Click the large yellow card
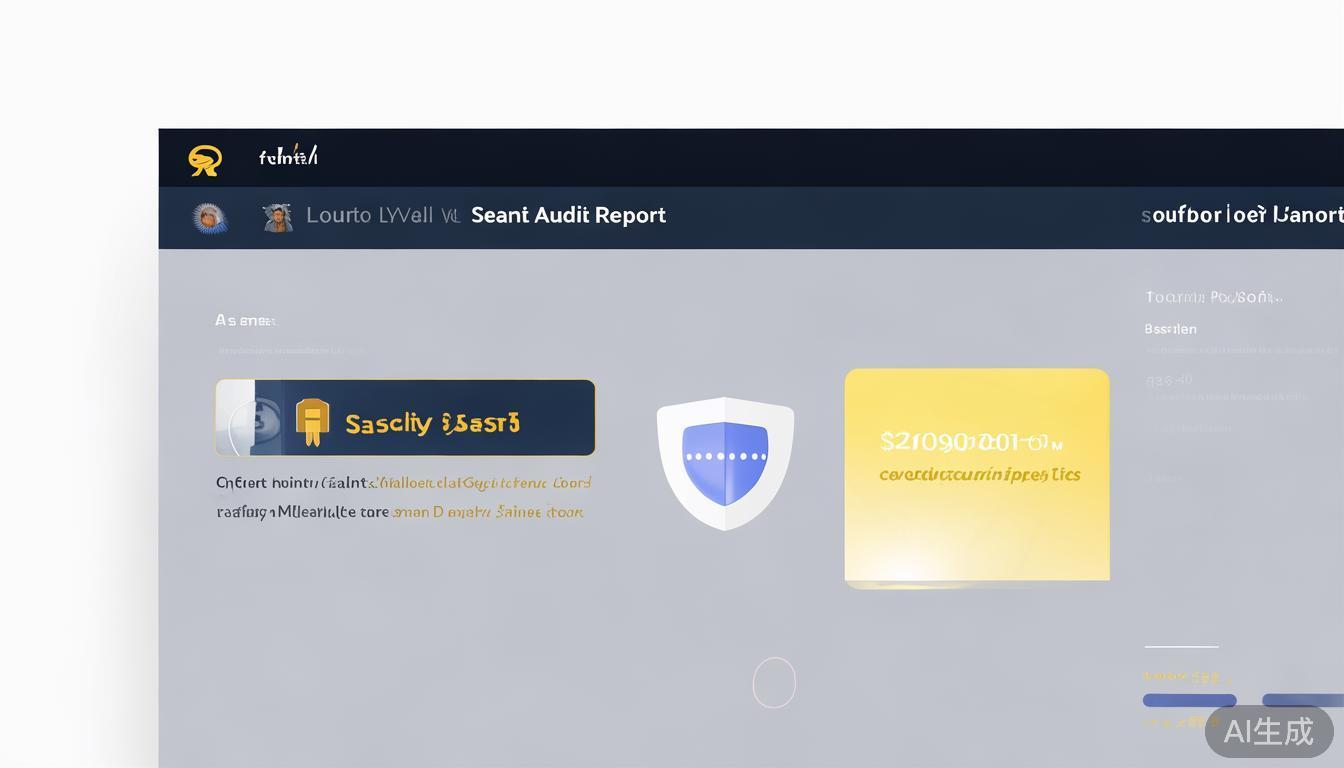This screenshot has width=1344, height=768. tap(977, 475)
